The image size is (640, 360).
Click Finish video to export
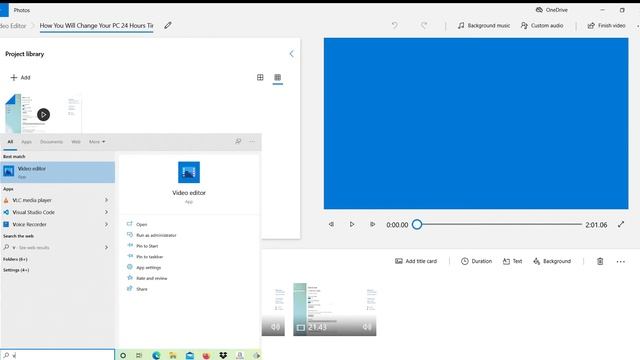click(x=606, y=25)
